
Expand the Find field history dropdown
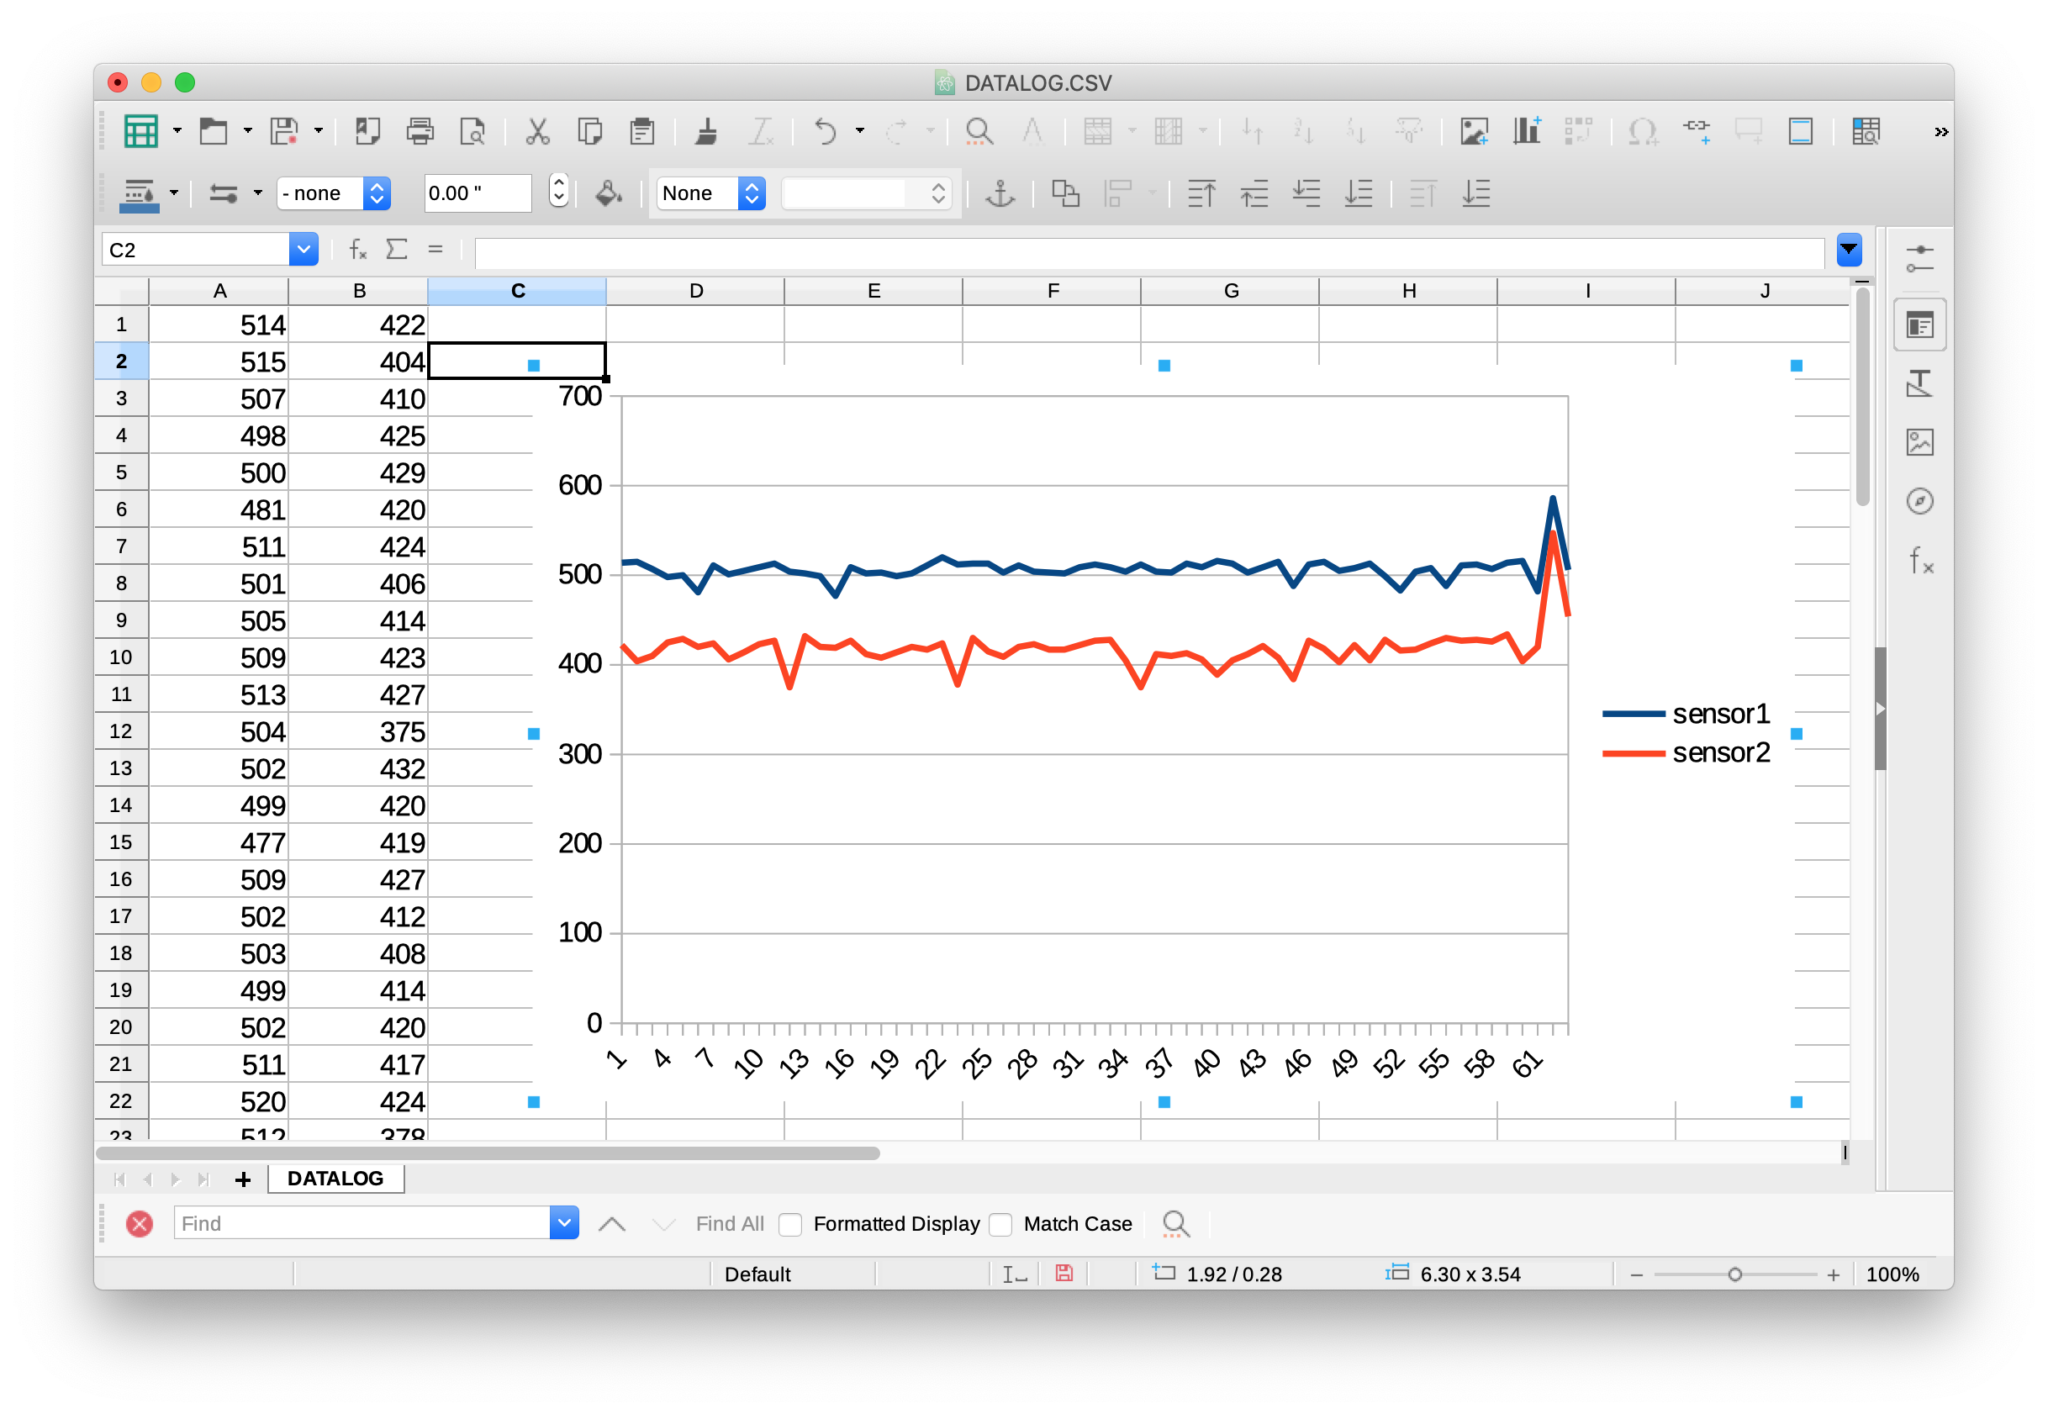564,1223
